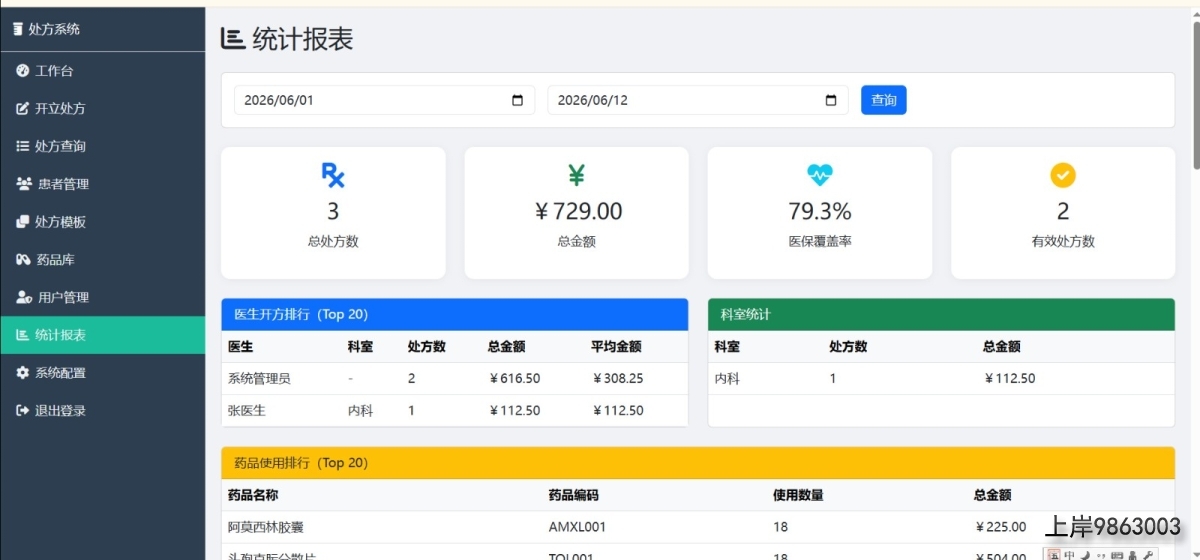This screenshot has height=560, width=1200.
Task: Click the 系统配置 gear icon
Action: tap(23, 373)
